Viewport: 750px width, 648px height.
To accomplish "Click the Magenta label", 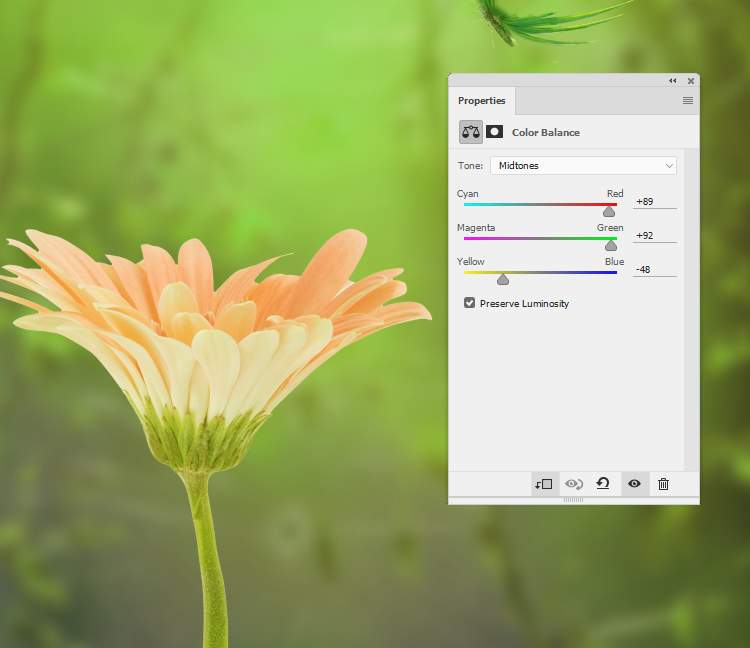I will pyautogui.click(x=476, y=228).
